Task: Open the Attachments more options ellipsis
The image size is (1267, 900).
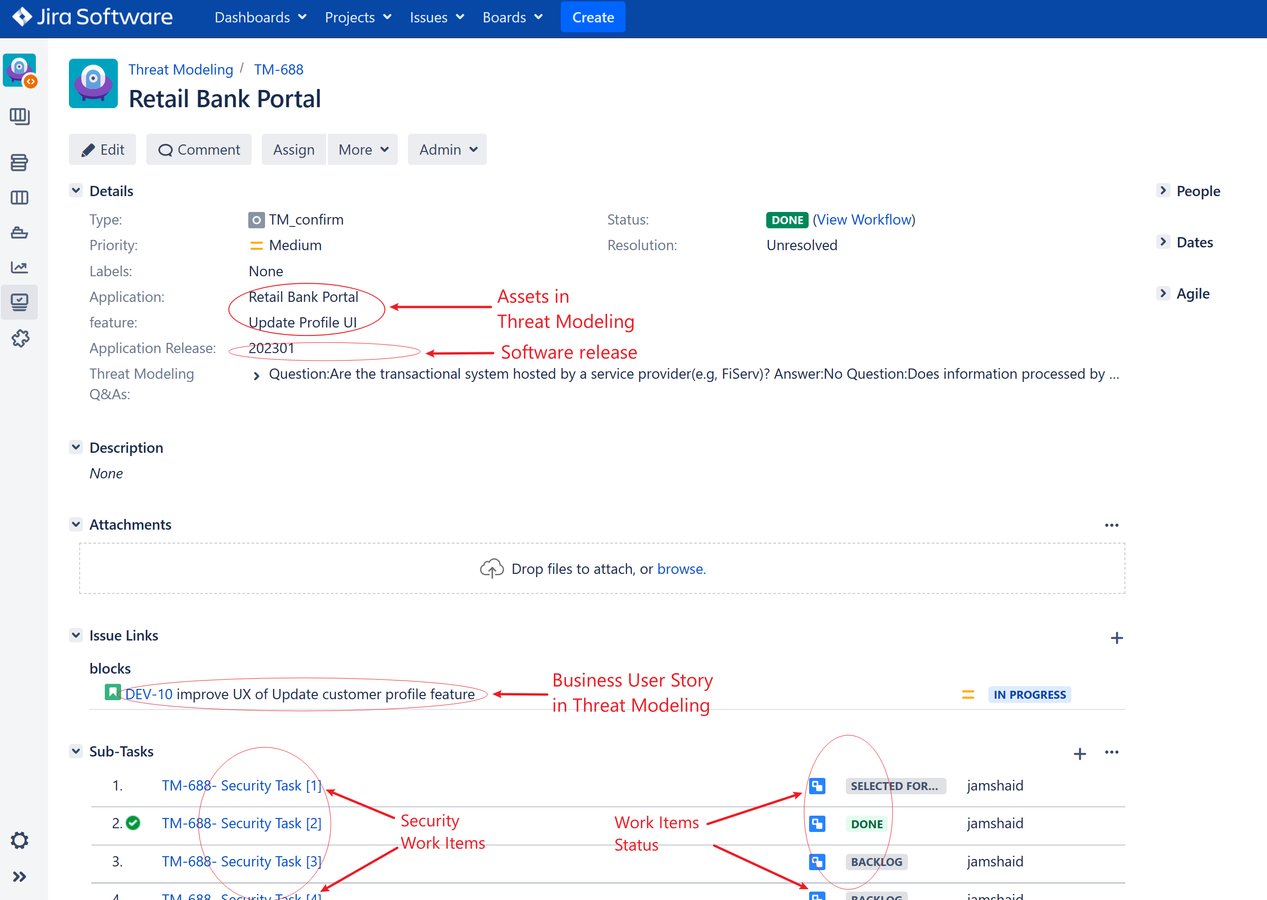Action: (x=1112, y=525)
